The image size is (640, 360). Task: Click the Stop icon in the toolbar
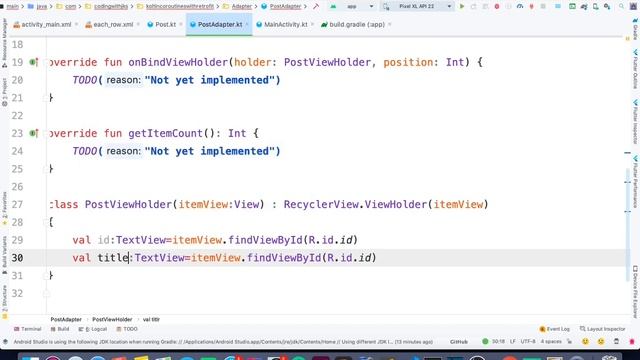point(543,7)
